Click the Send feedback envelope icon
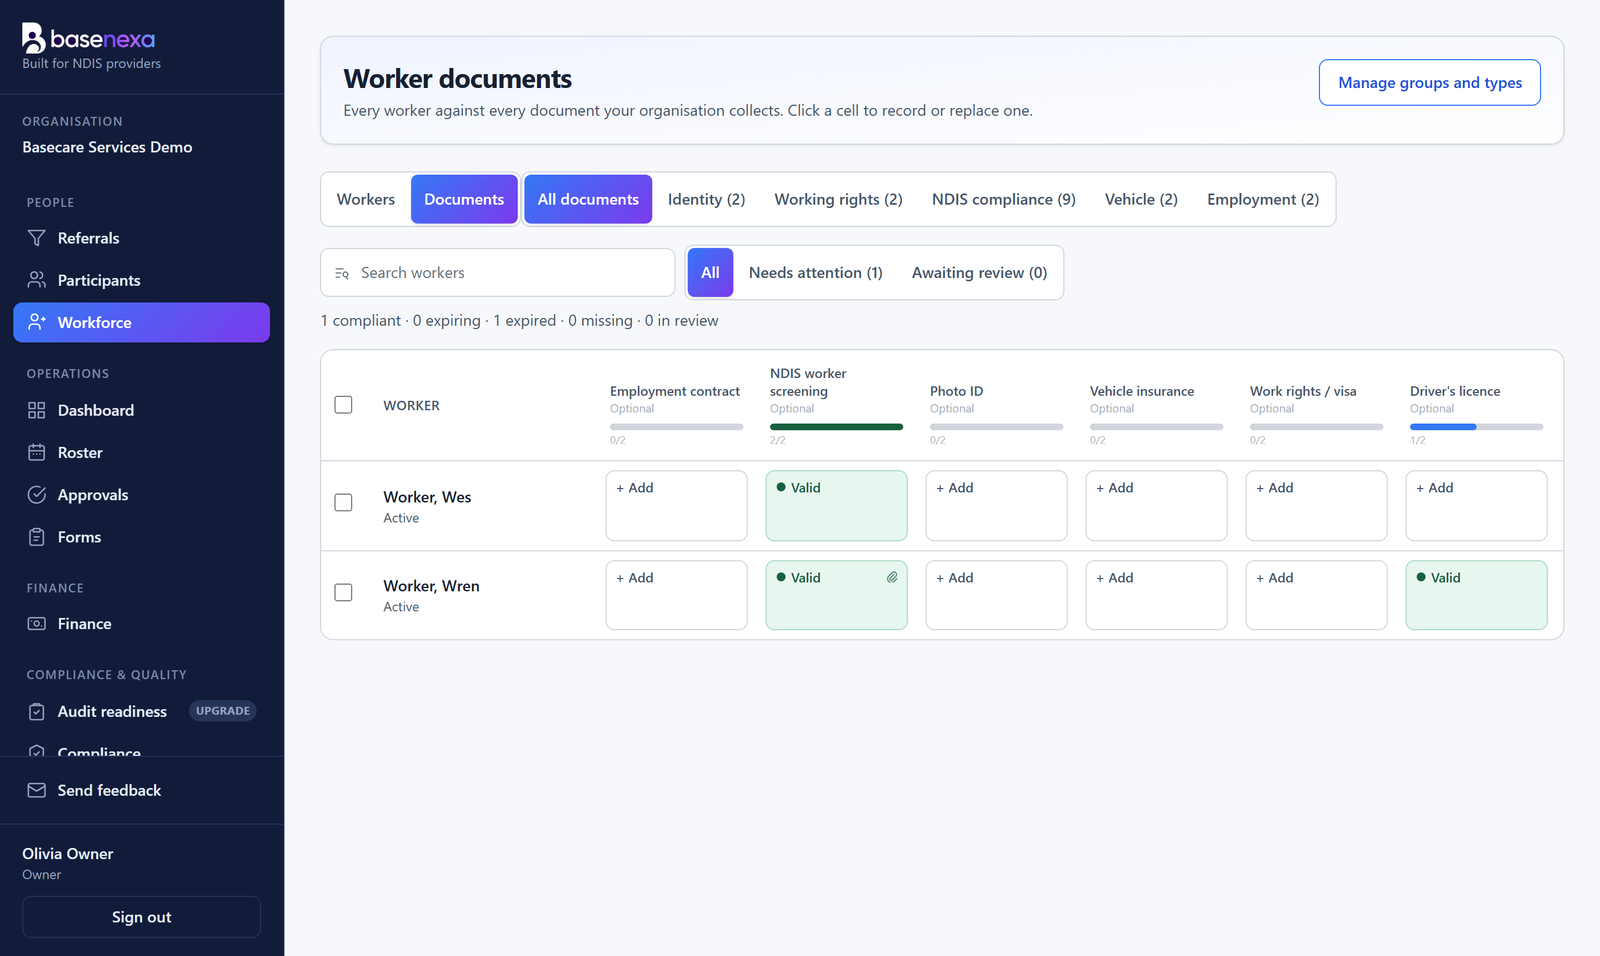This screenshot has height=956, width=1600. tap(37, 790)
